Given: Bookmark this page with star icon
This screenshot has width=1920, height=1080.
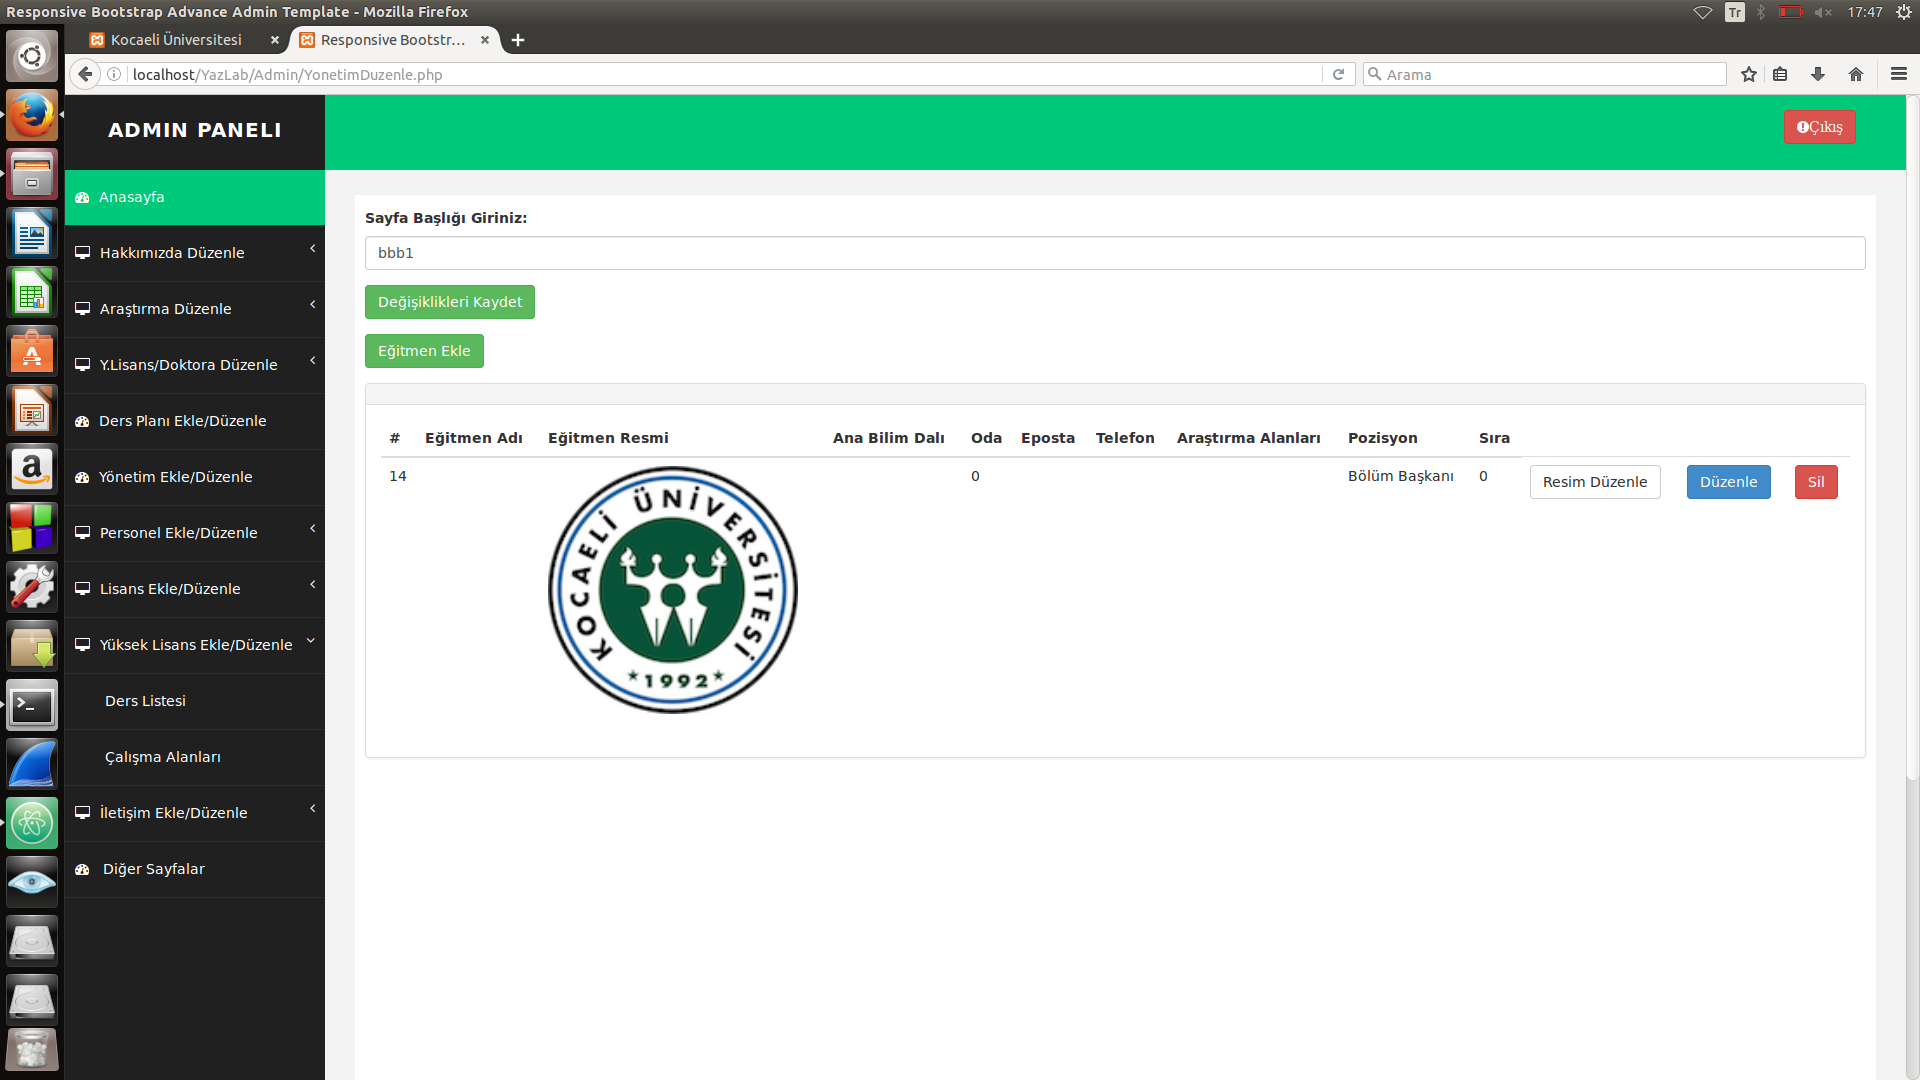Looking at the screenshot, I should pos(1748,74).
